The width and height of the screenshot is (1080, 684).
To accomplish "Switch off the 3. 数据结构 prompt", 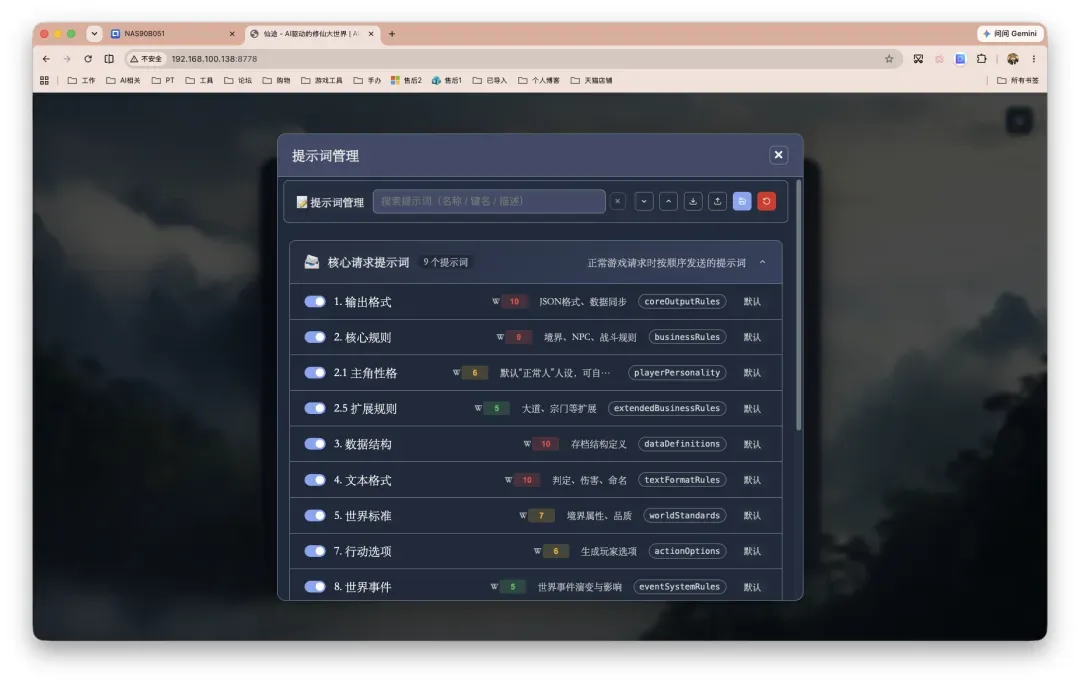I will pos(315,444).
